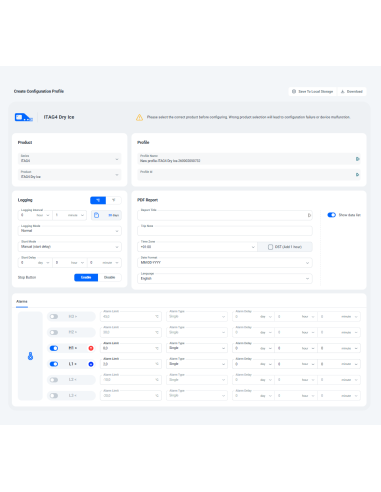The width and height of the screenshot is (381, 492).
Task: Open the Start Delay hour dropdown
Action: [x=70, y=263]
